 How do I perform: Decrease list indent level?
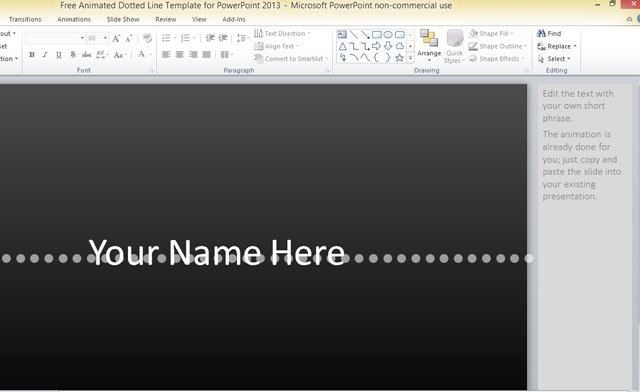210,38
